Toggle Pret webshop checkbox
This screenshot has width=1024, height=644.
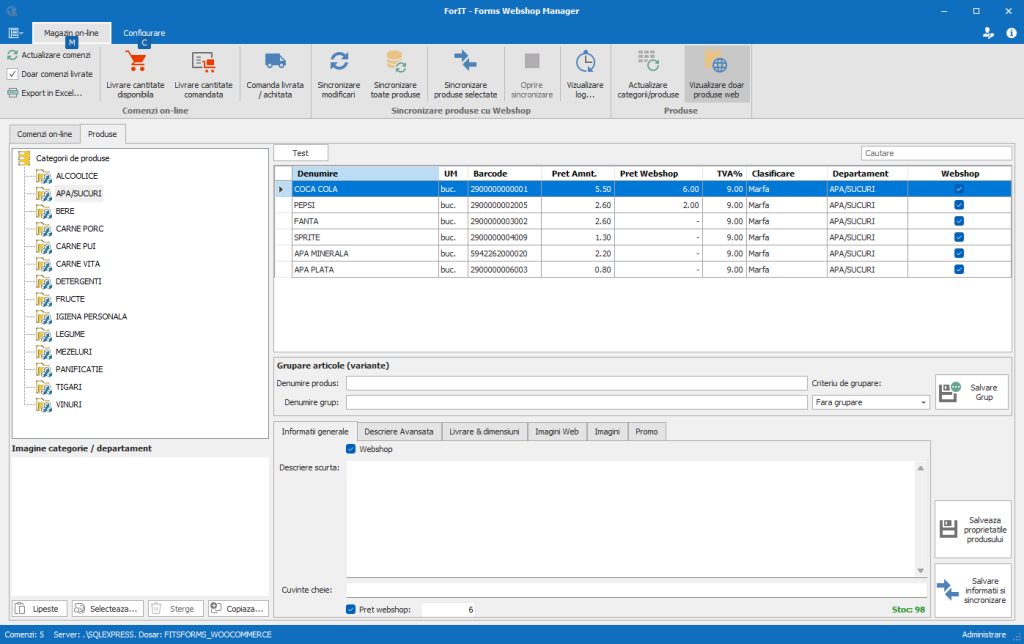[351, 609]
